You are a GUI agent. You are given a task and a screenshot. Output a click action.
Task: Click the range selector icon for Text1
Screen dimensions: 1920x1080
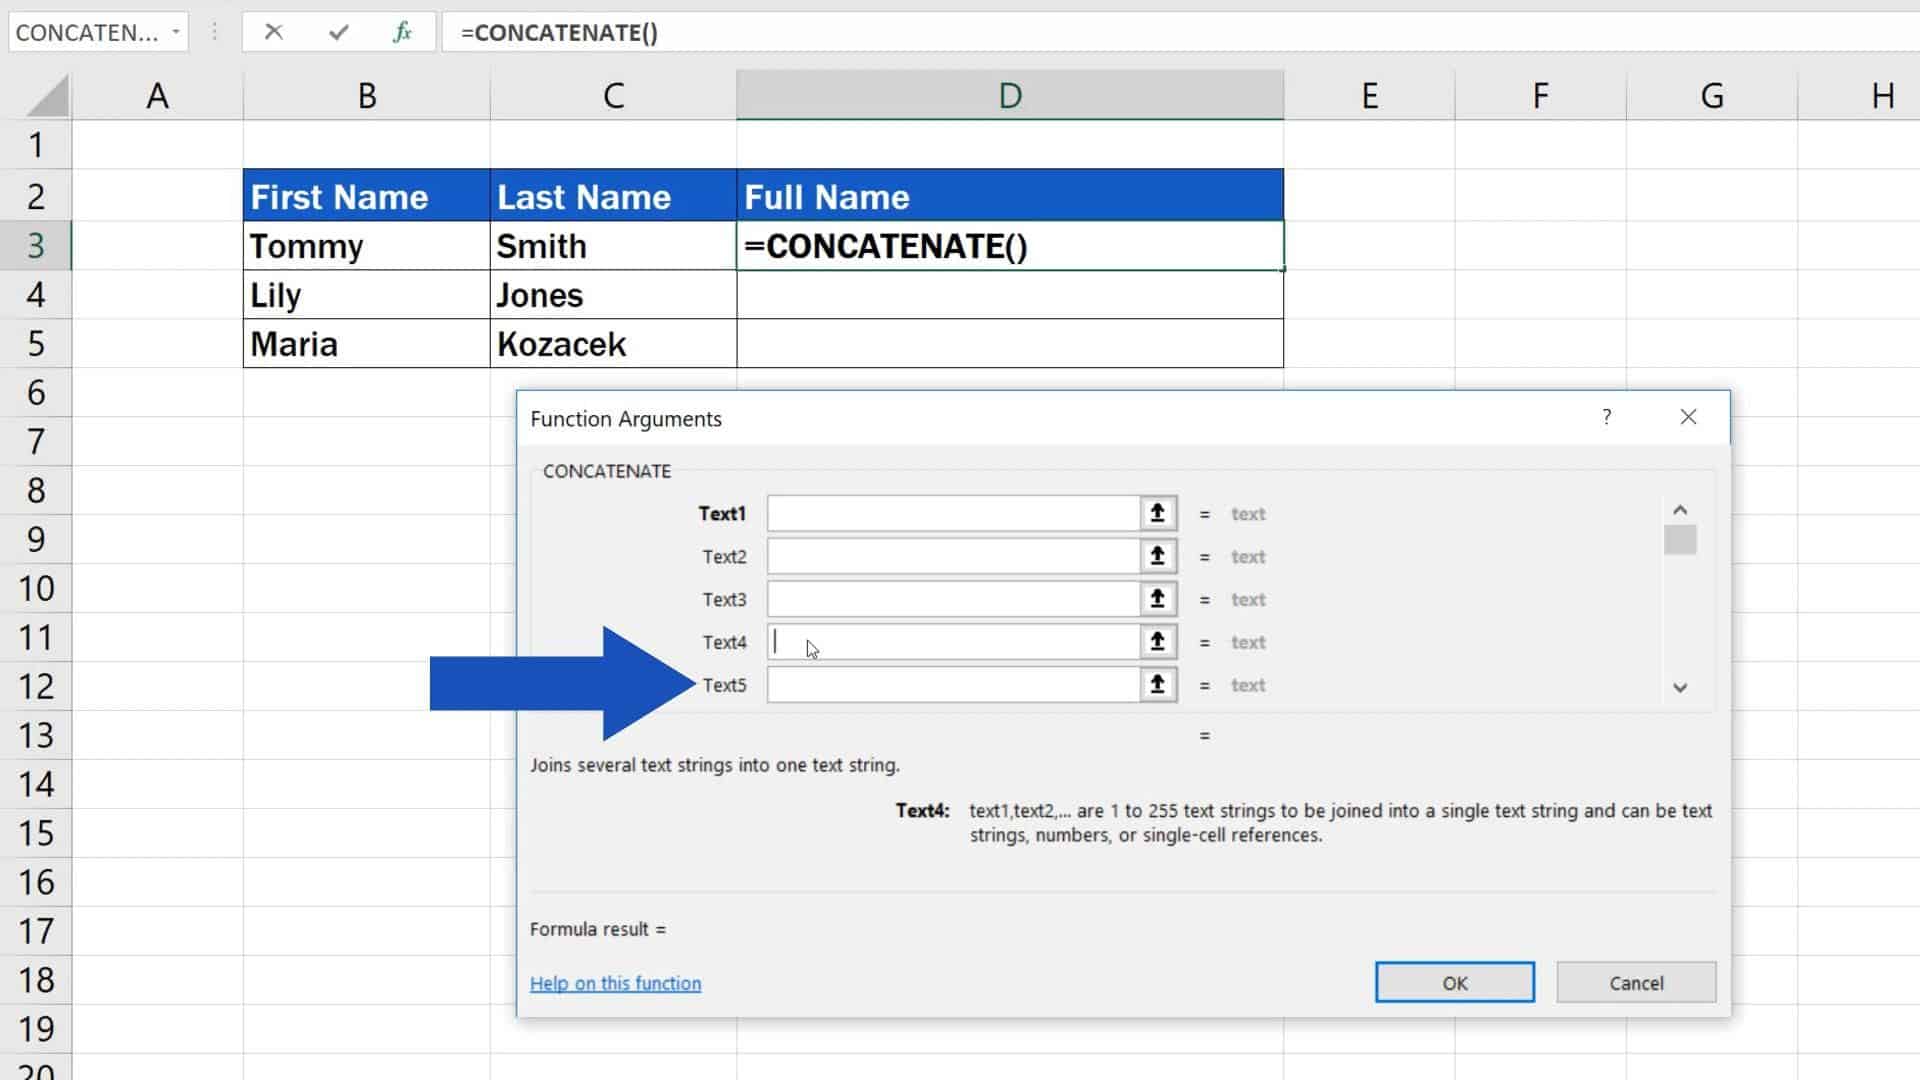(1157, 513)
